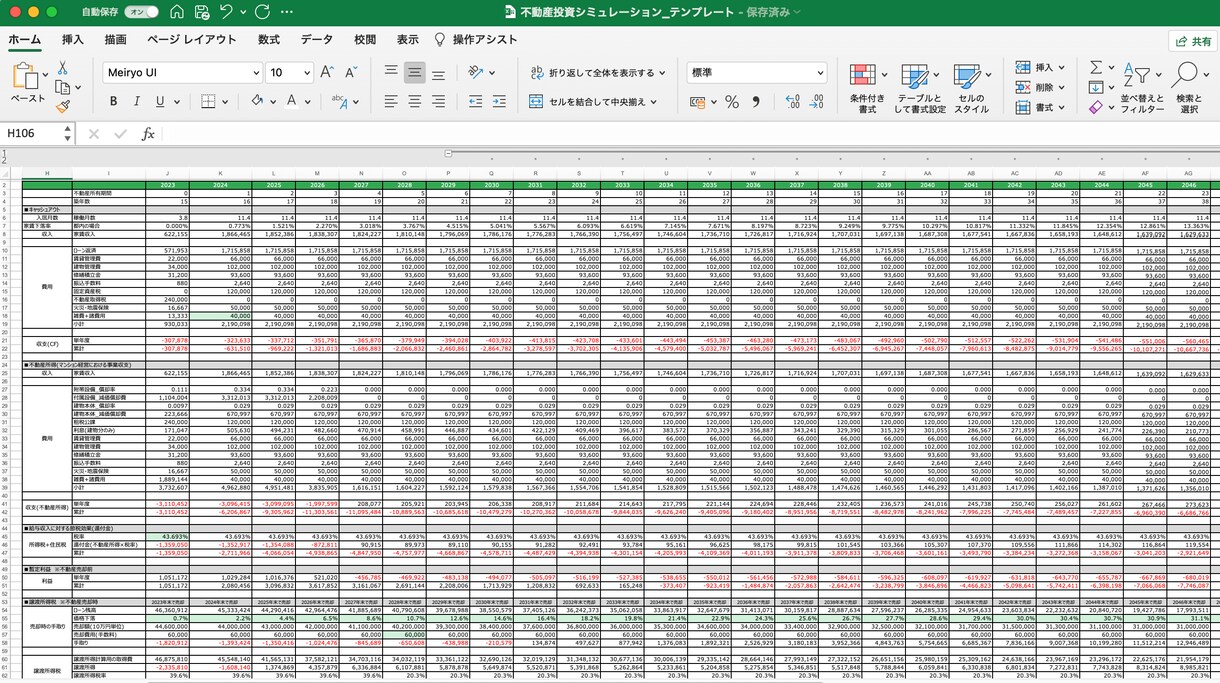Image resolution: width=1220 pixels, height=683 pixels.
Task: Click the decrease indent icon
Action: coord(476,102)
